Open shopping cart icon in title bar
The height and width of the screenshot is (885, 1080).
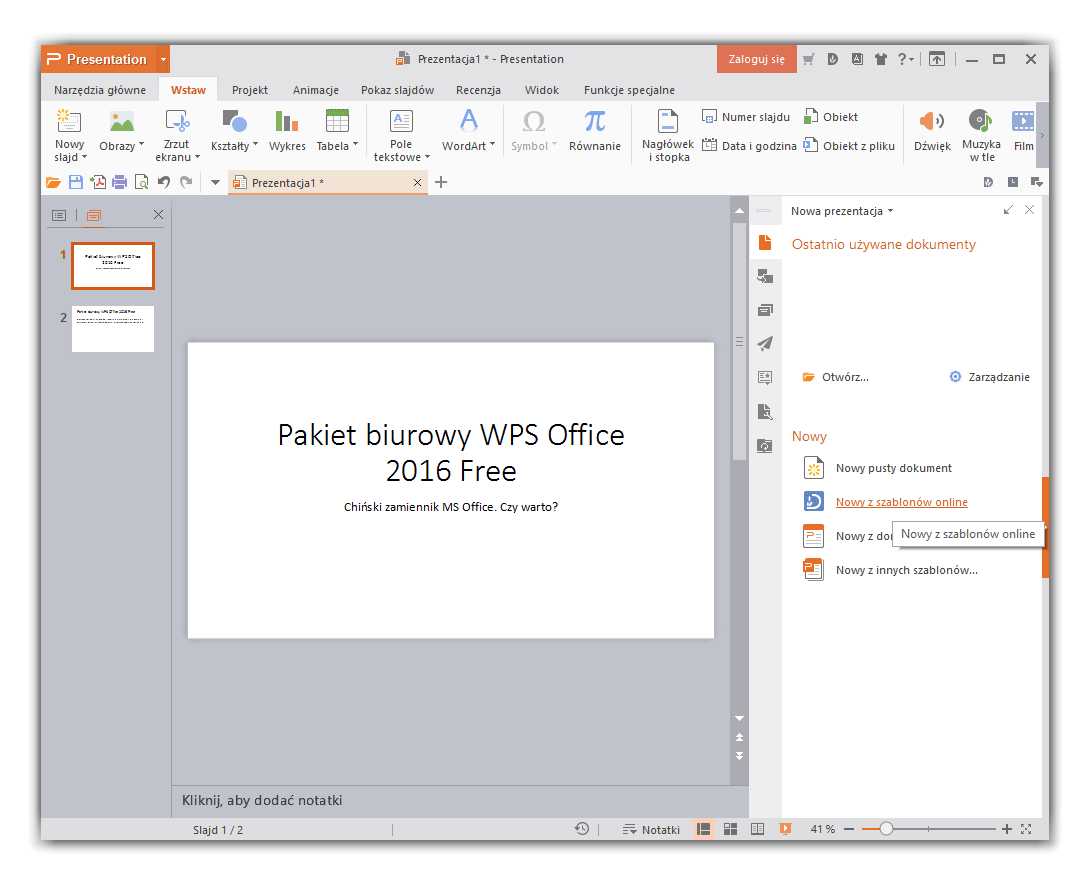click(809, 59)
